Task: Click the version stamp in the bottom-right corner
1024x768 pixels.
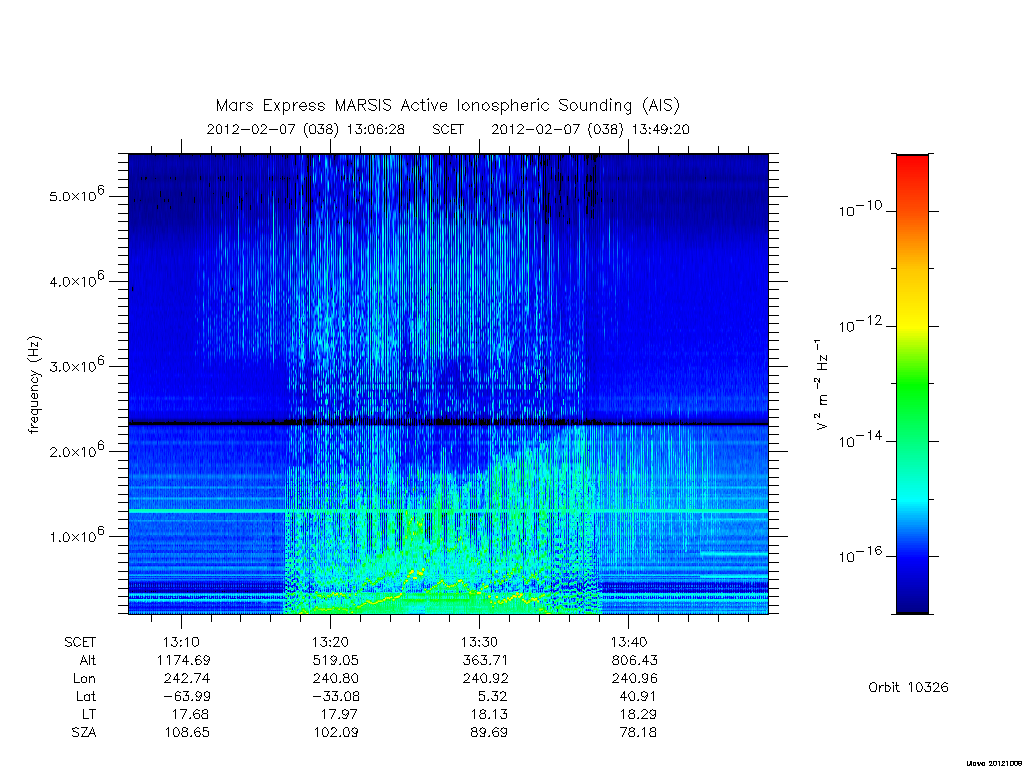Action: [994, 763]
